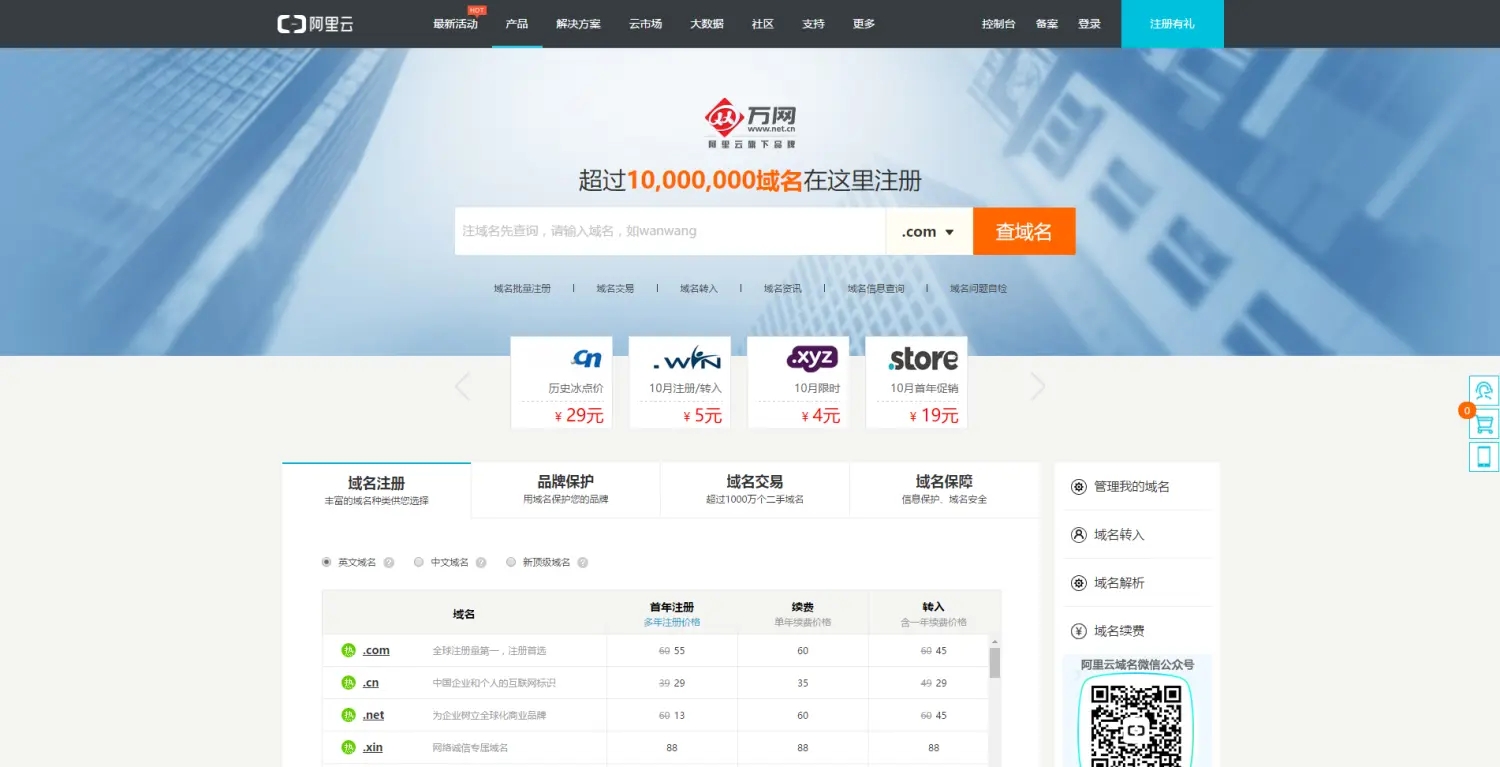Switch to the 域名交易 tab

coord(755,490)
